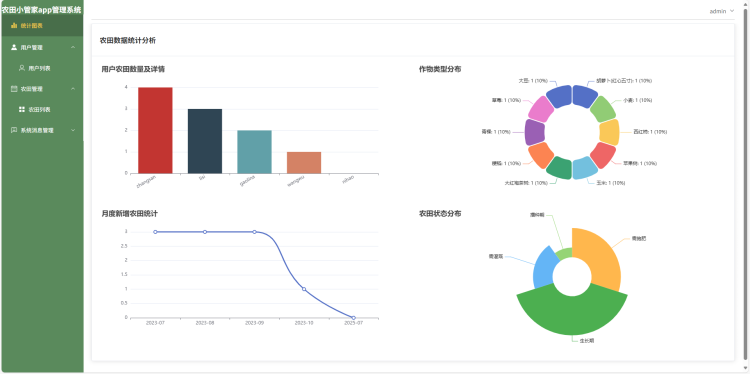Viewport: 750px width, 374px height.
Task: Click the line chart point for 2023-09
Action: [x=254, y=232]
